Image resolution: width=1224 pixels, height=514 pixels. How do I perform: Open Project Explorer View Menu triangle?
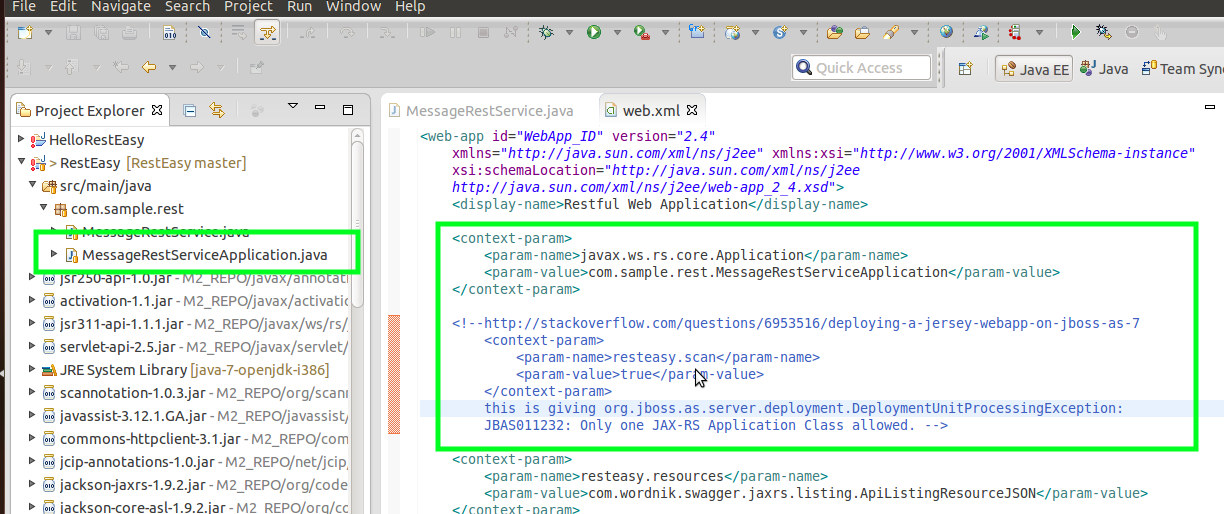[x=293, y=107]
